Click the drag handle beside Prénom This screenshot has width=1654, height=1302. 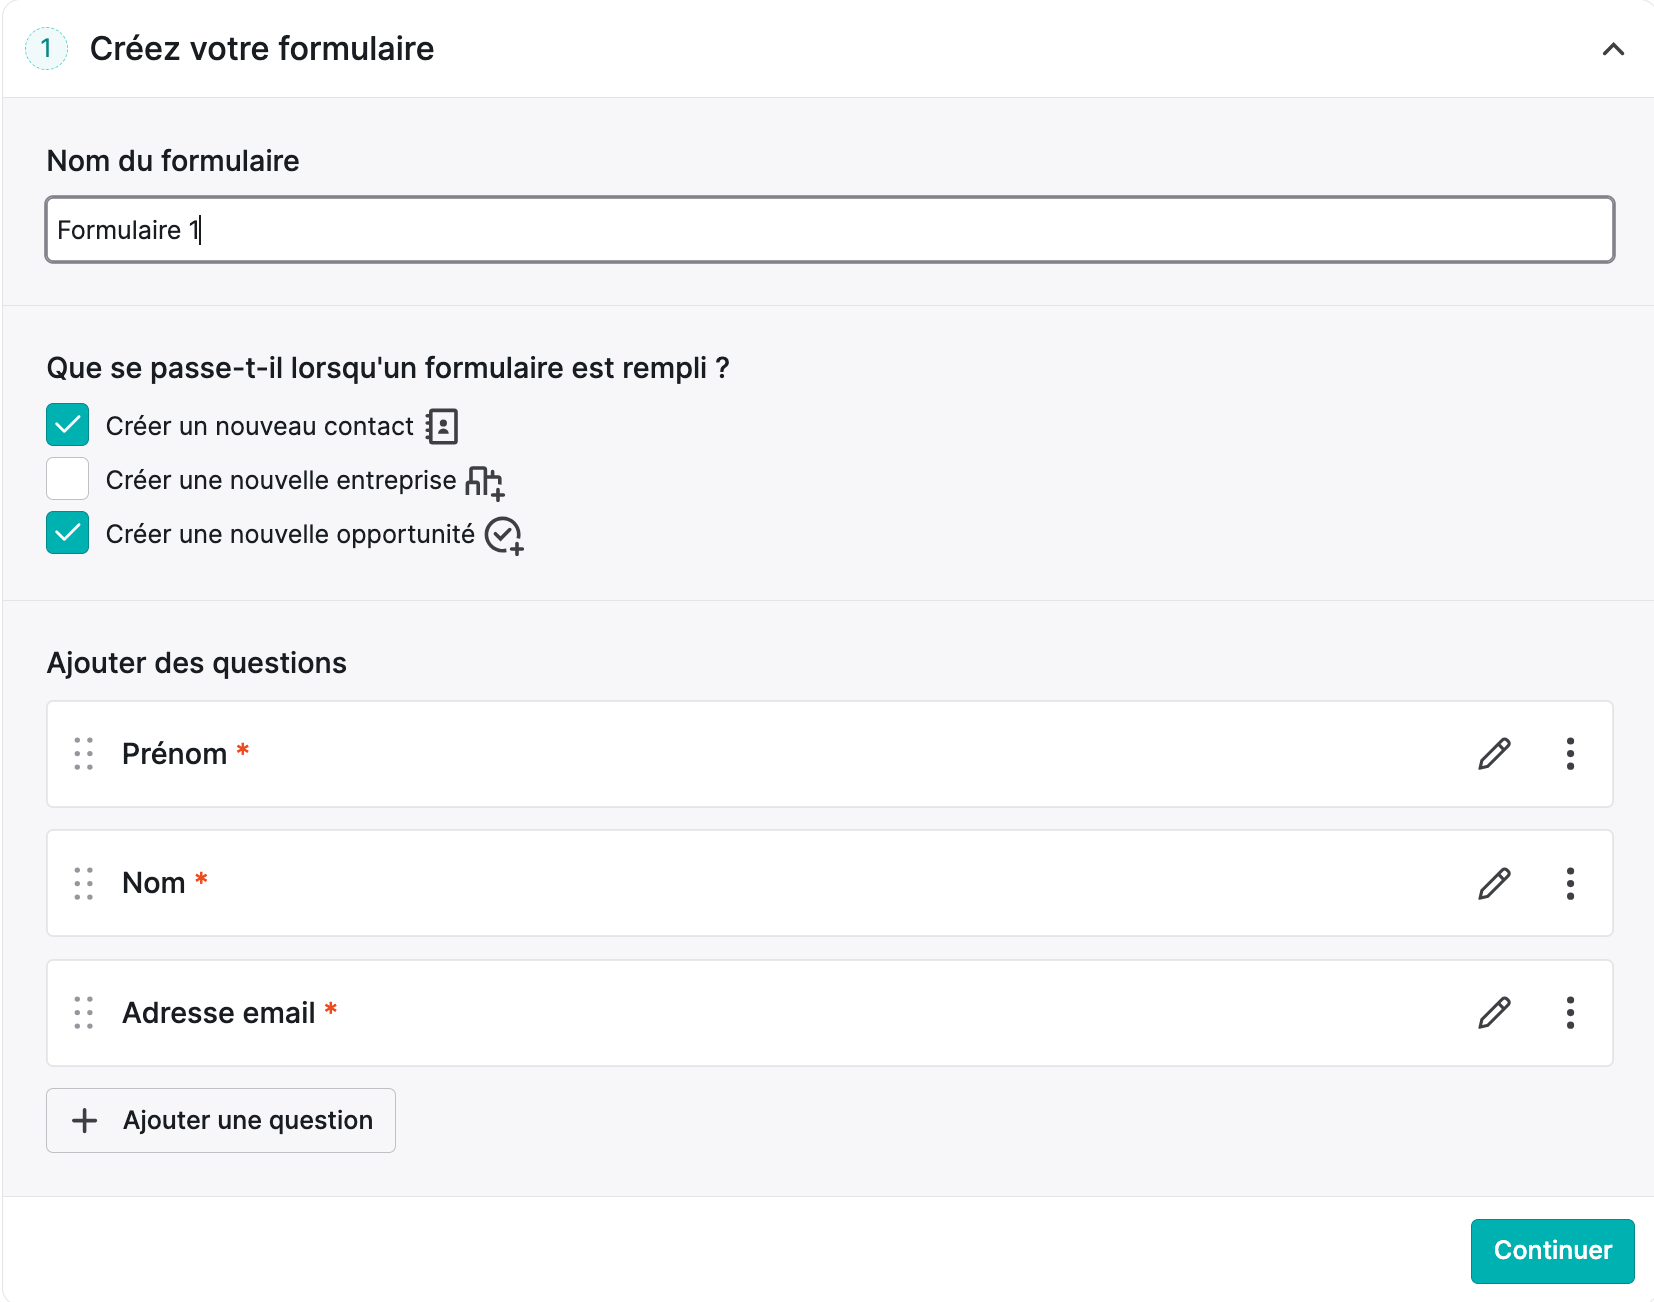pos(84,754)
